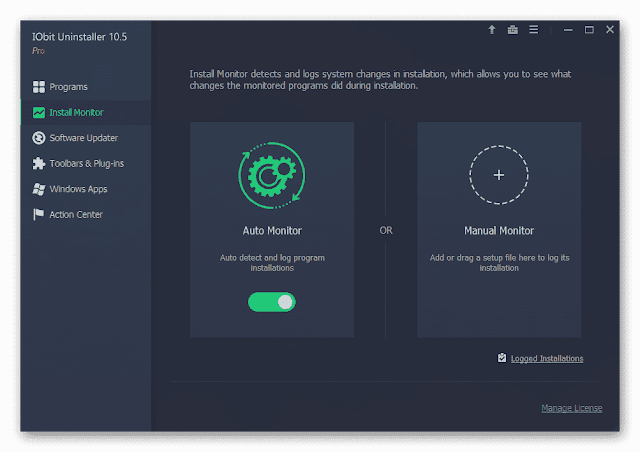Screen dimensions: 640x452
Task: Maximize the IObit Uninstaller window
Action: tap(589, 29)
